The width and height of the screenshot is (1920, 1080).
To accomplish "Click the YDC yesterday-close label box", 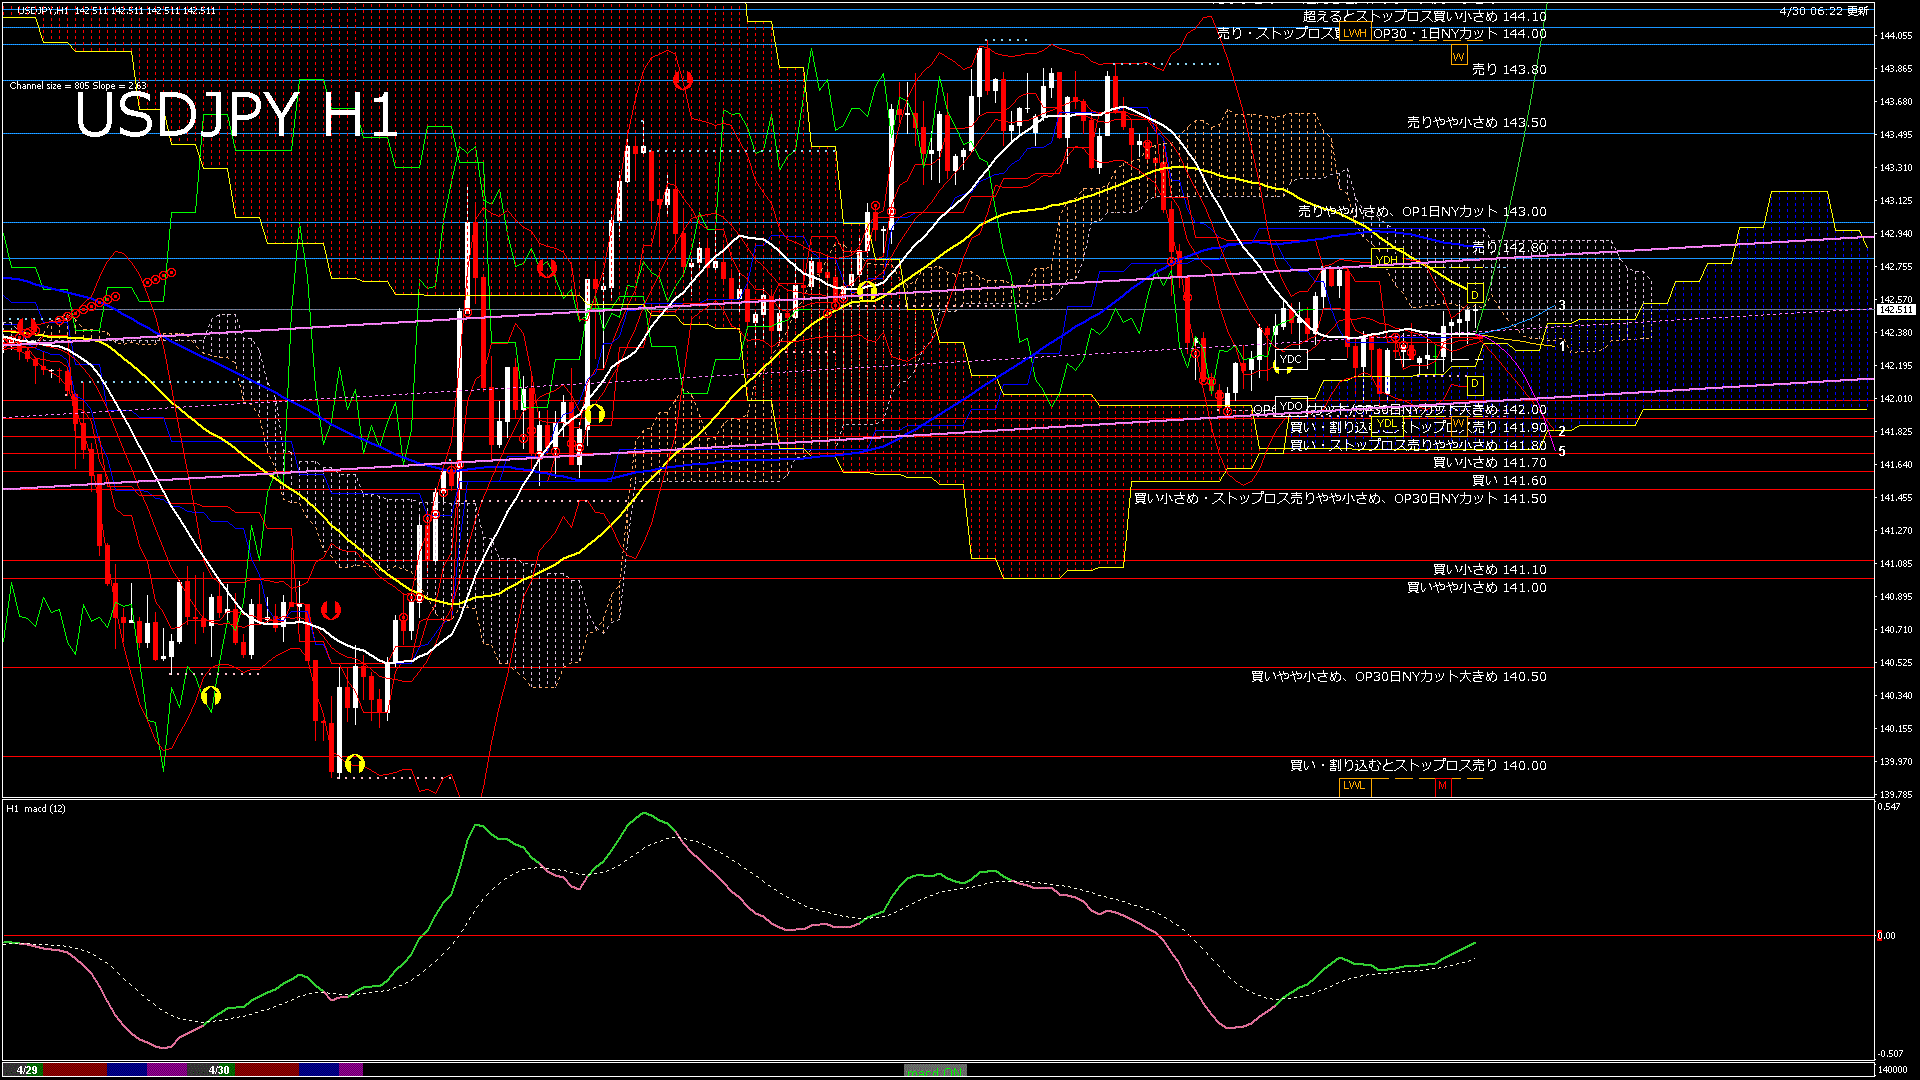I will coord(1290,359).
